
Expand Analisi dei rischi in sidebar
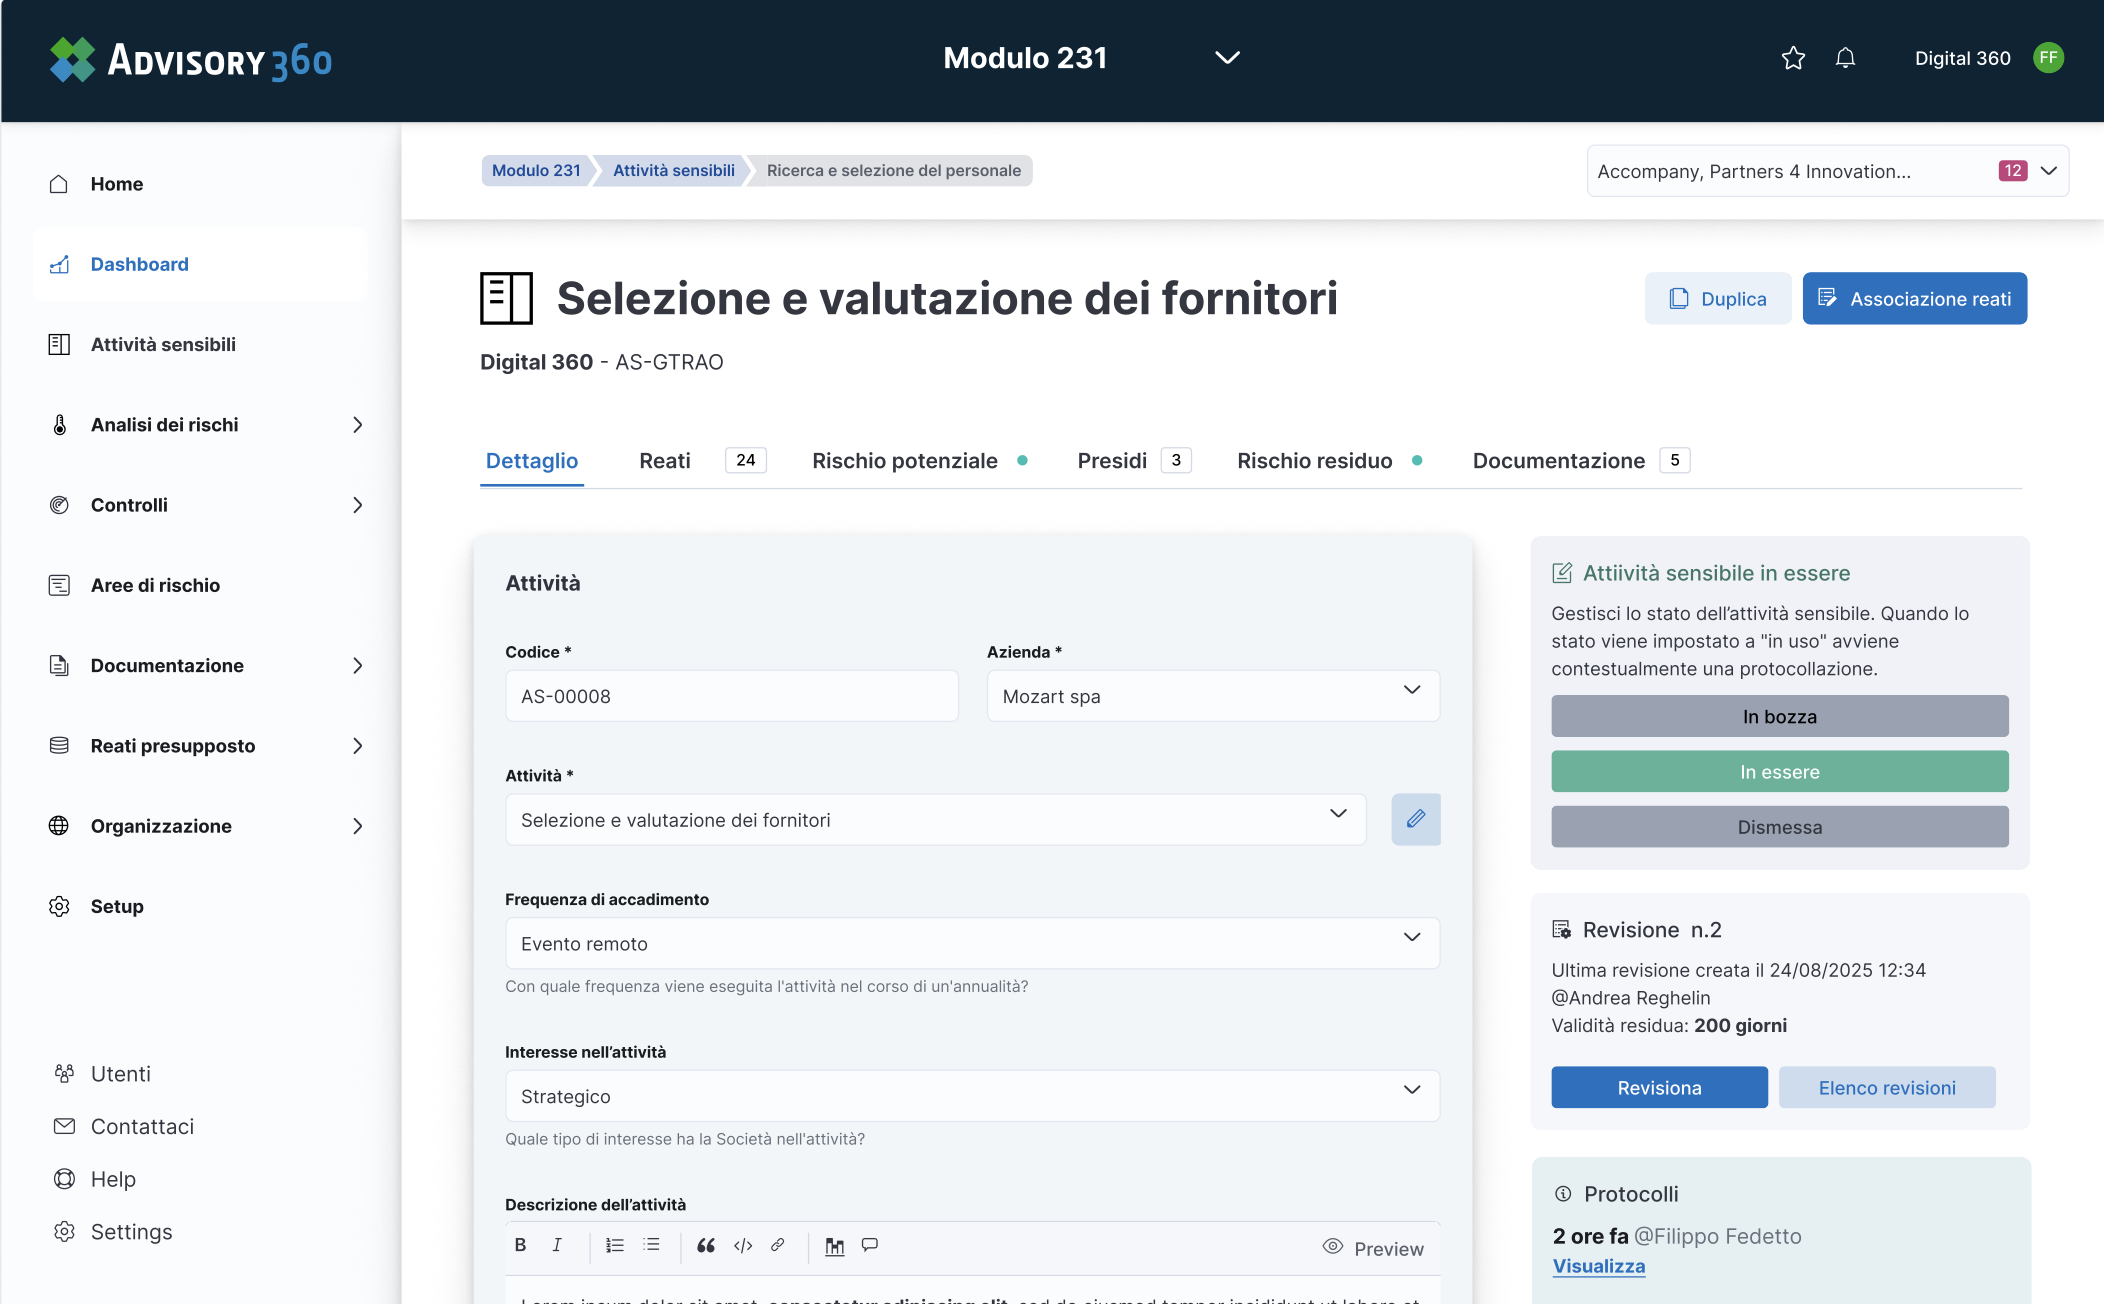[357, 425]
